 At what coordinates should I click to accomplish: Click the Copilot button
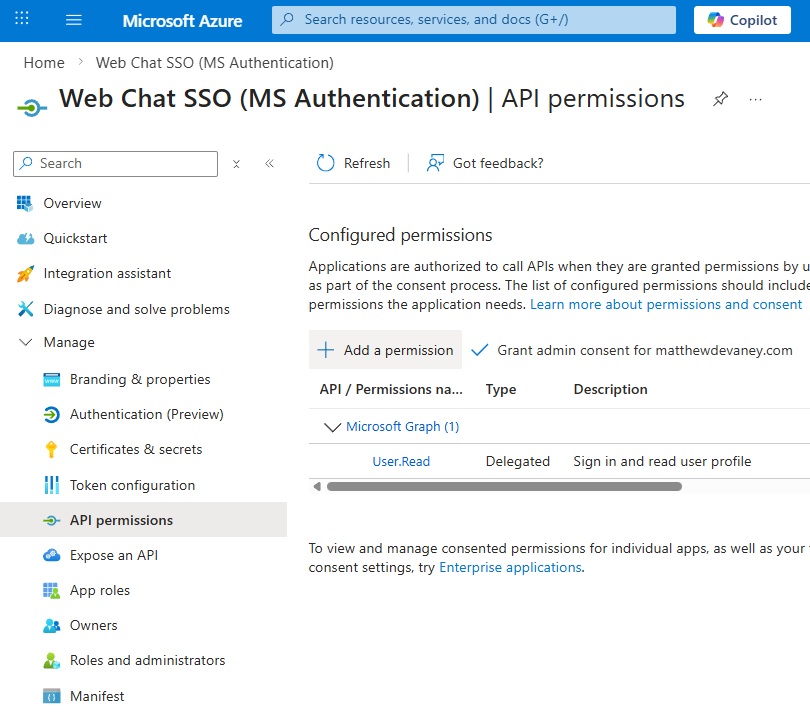pyautogui.click(x=742, y=20)
